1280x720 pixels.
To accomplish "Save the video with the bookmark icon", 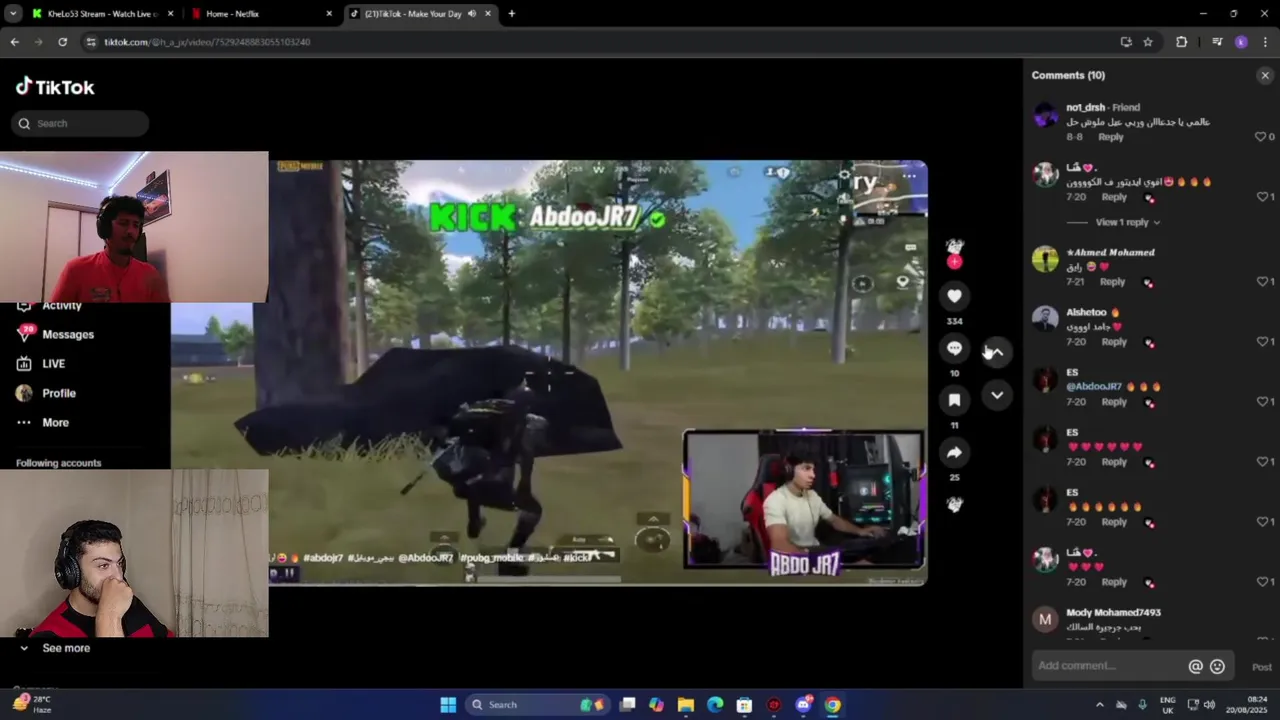I will [954, 400].
